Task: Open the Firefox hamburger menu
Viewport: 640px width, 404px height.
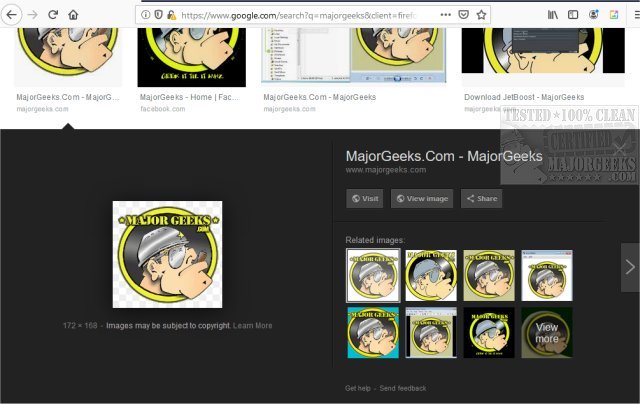Action: coord(637,15)
